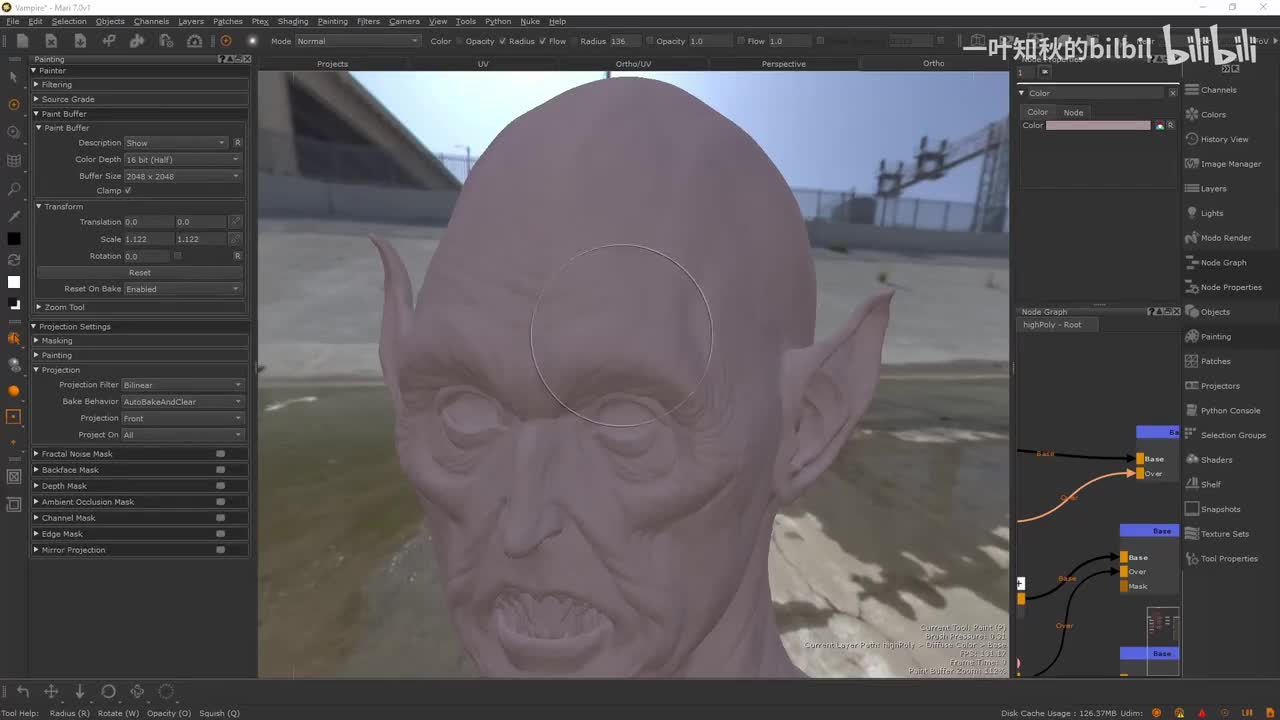Click the swap foreground/background colors icon

point(14,260)
